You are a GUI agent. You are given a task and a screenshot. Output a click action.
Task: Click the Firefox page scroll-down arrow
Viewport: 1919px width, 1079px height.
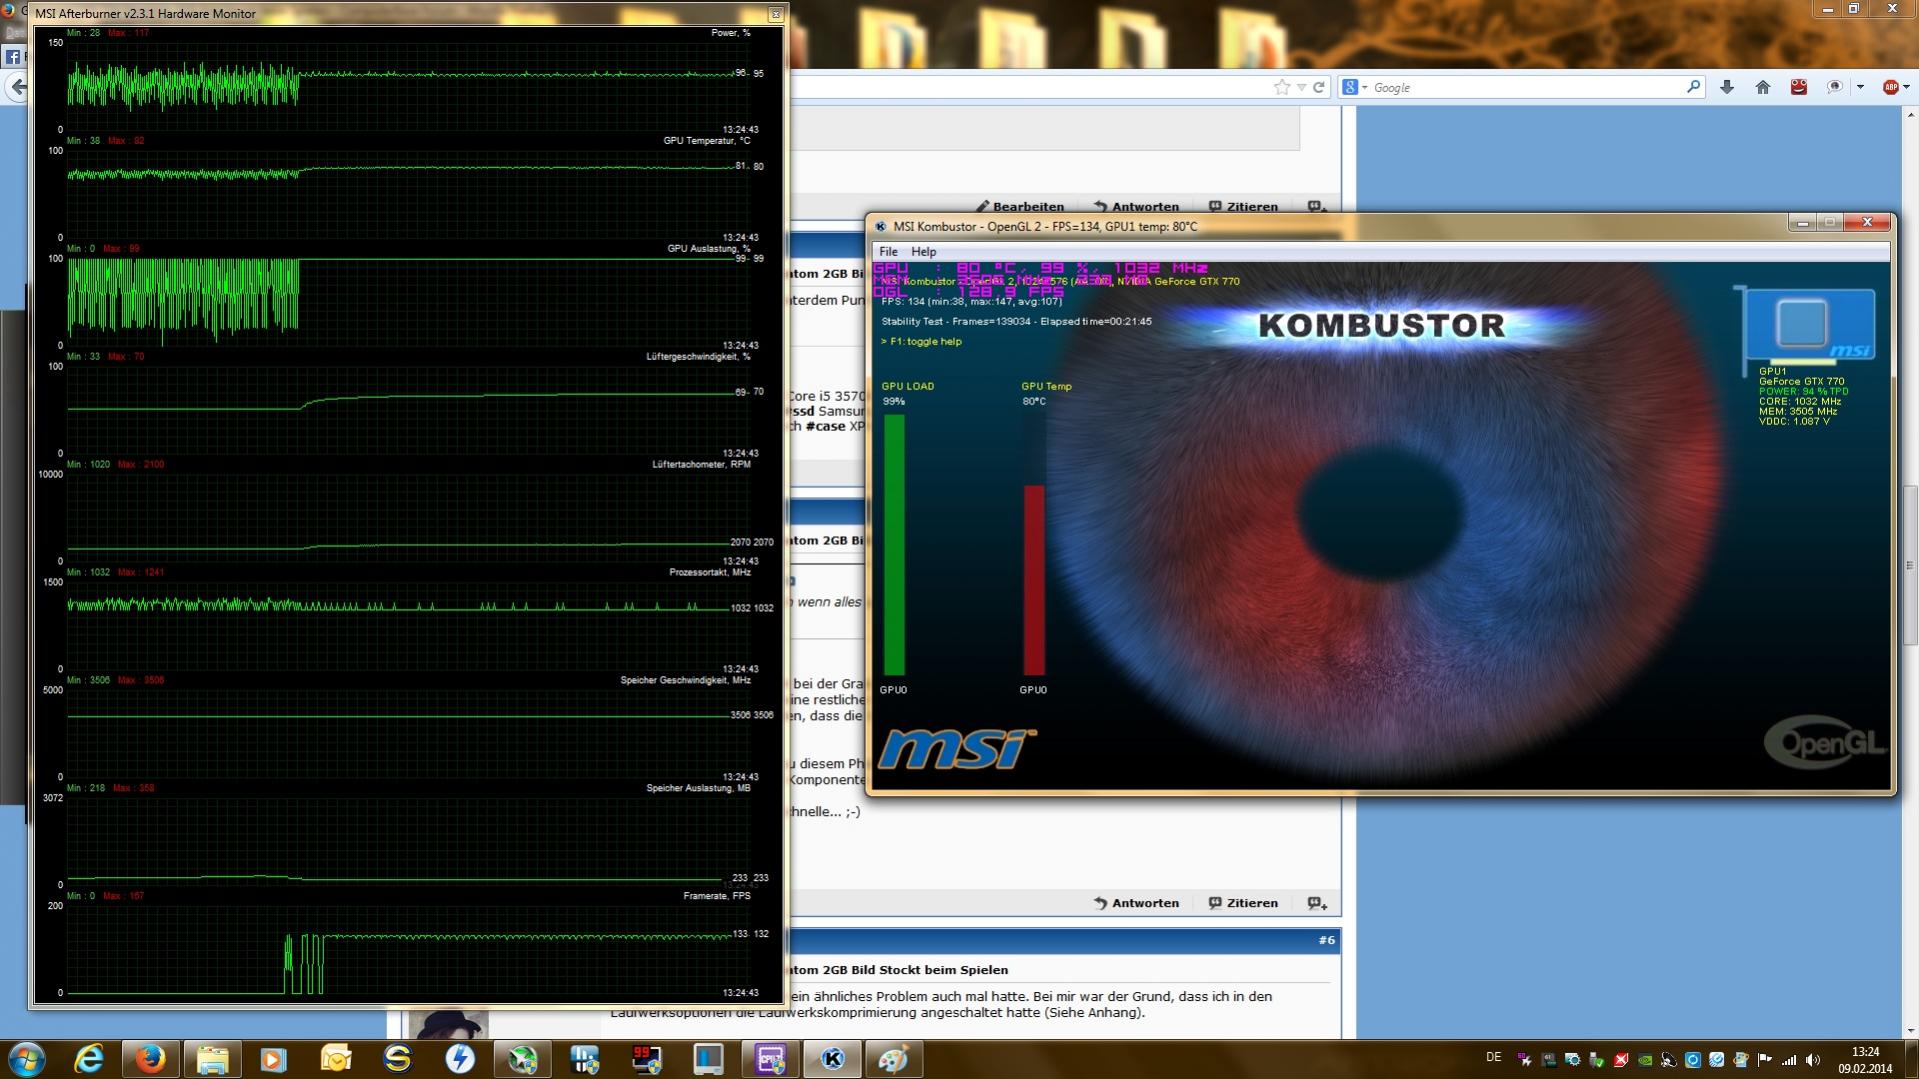[x=1911, y=1030]
